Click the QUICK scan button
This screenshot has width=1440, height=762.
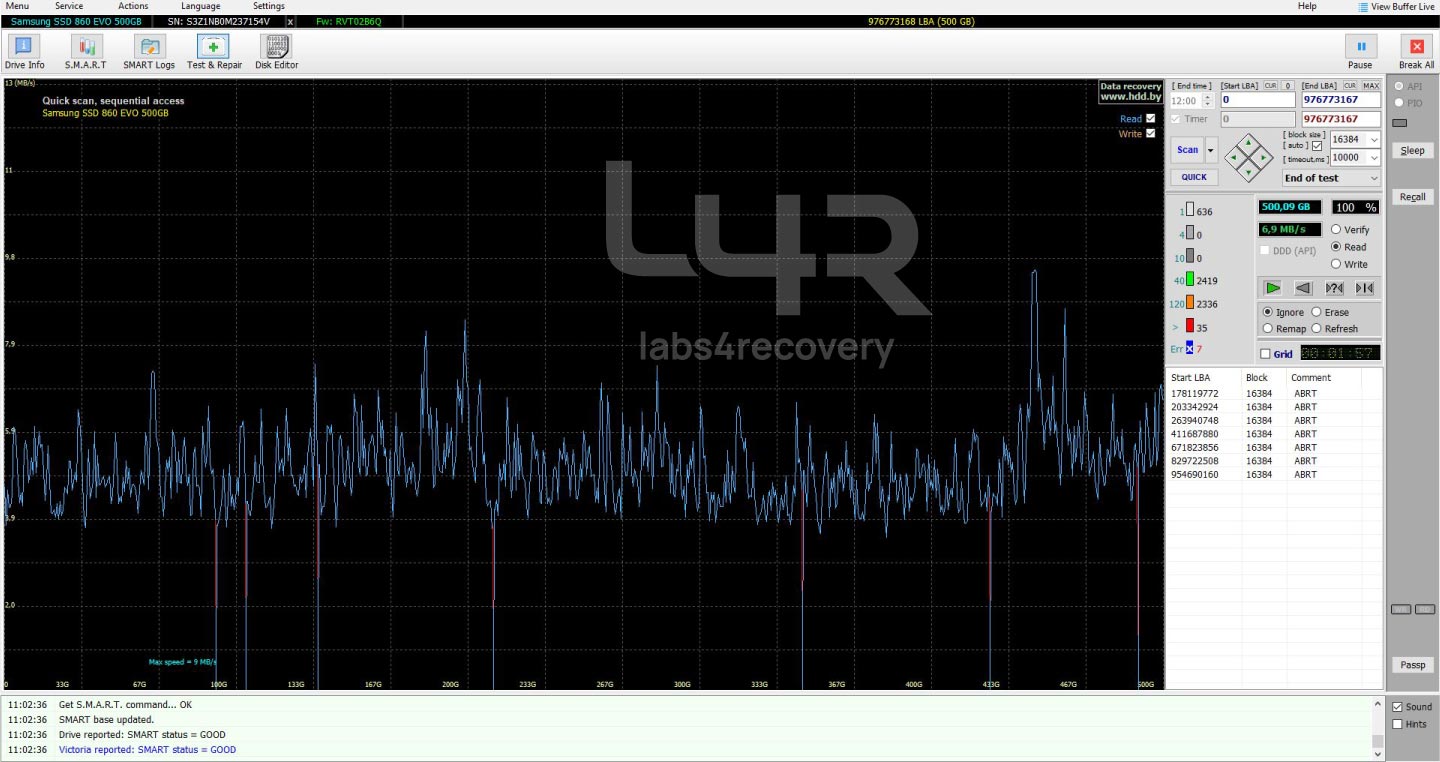click(x=1194, y=177)
